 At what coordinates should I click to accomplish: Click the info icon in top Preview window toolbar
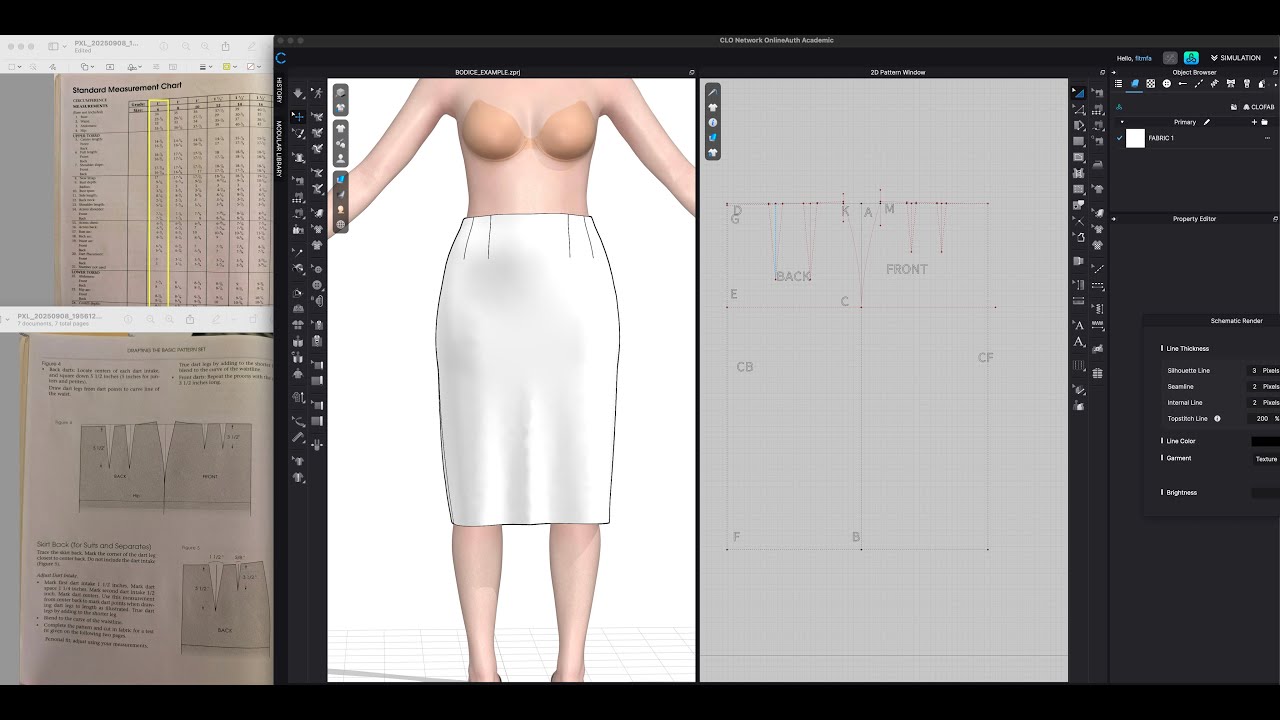164,46
